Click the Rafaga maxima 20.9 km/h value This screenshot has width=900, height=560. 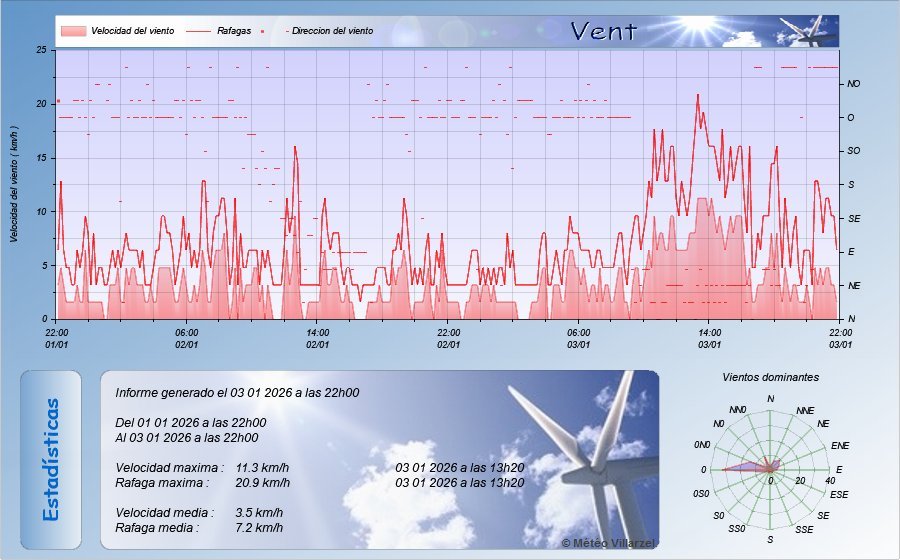tap(262, 482)
